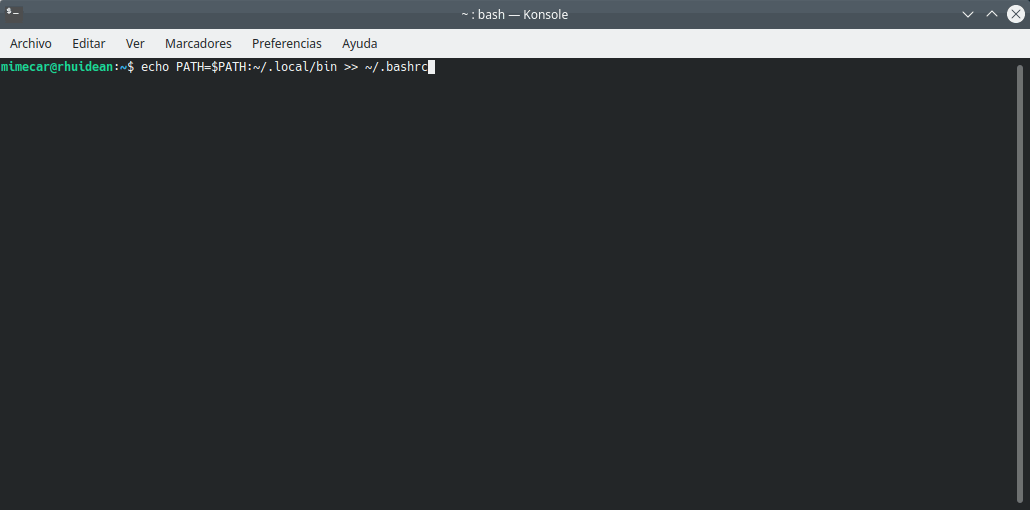The width and height of the screenshot is (1030, 510).
Task: Click the echo command word
Action: tap(155, 66)
